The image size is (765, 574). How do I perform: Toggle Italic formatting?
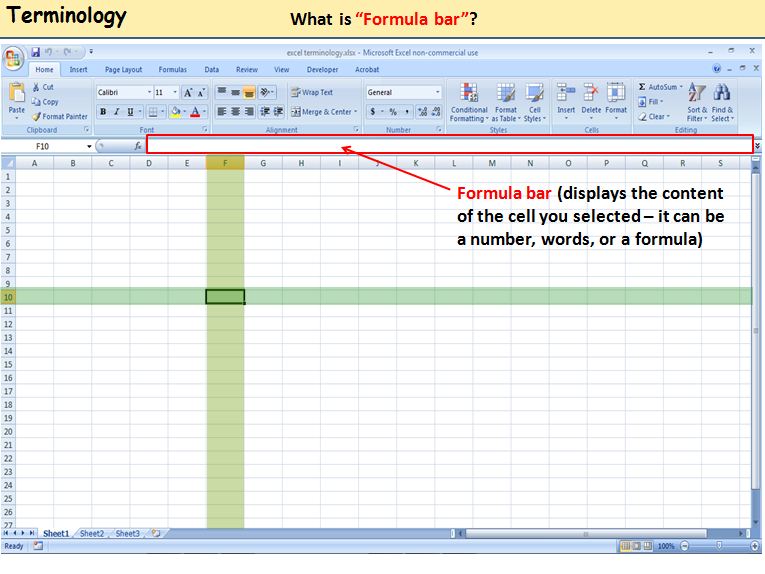coord(116,112)
